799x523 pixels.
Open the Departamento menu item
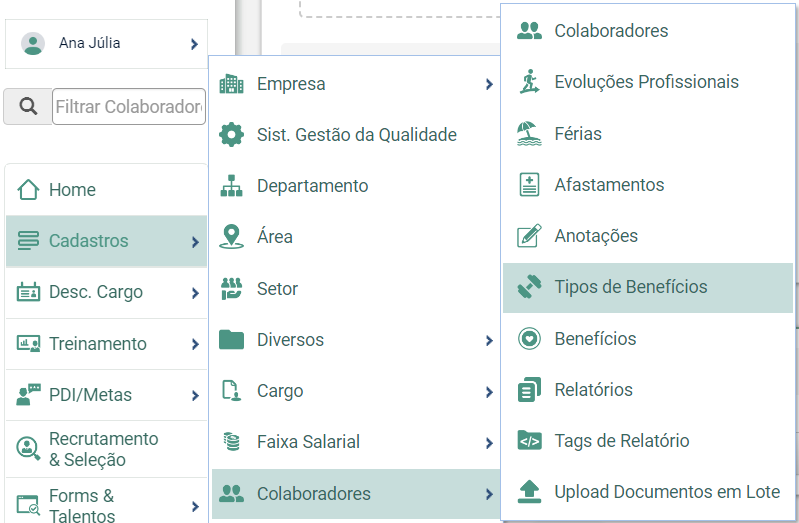click(x=356, y=186)
